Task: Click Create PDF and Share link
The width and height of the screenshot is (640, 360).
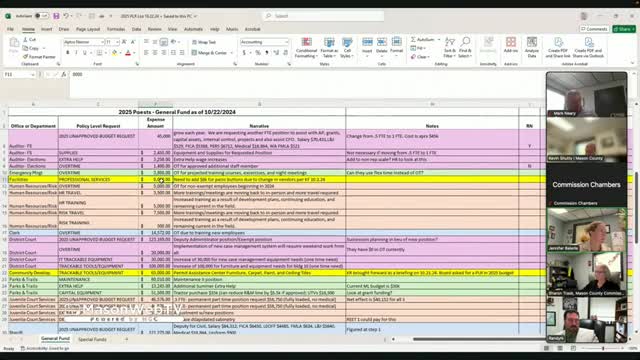Action: point(558,47)
